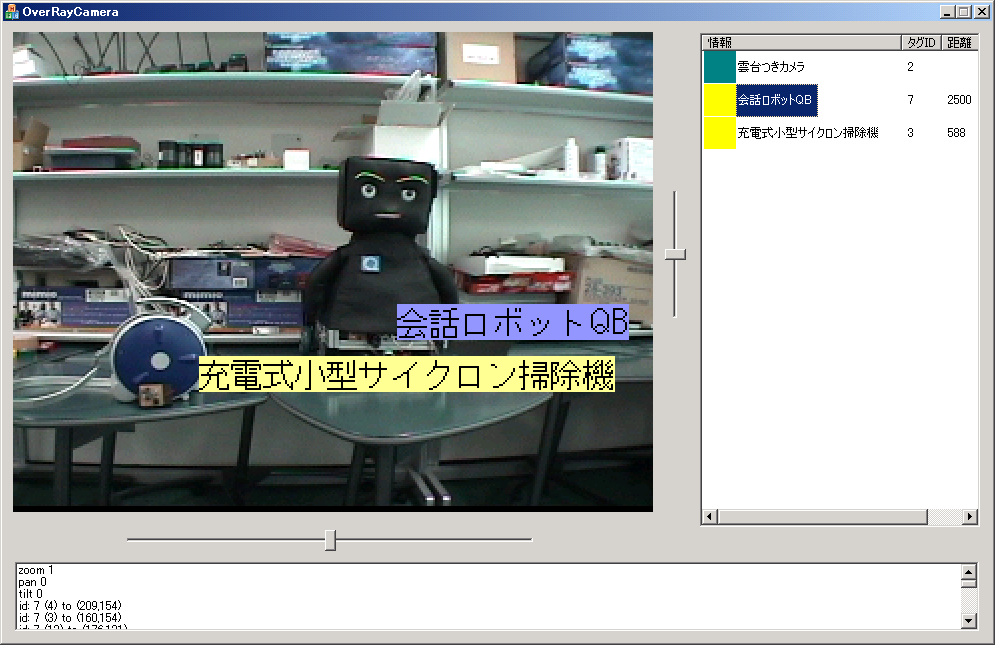Click tag ID 7 in the list

[x=911, y=100]
